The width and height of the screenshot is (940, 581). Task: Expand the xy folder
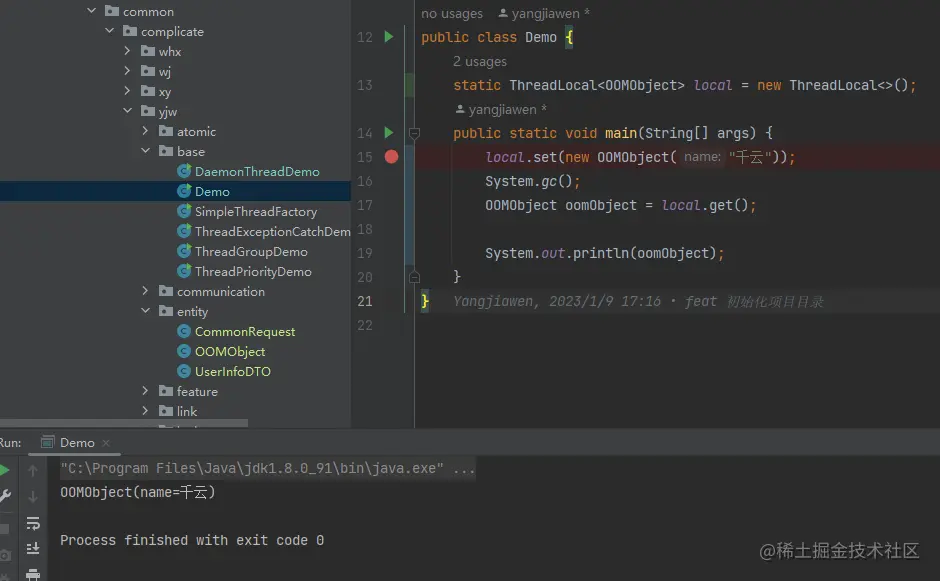(127, 91)
